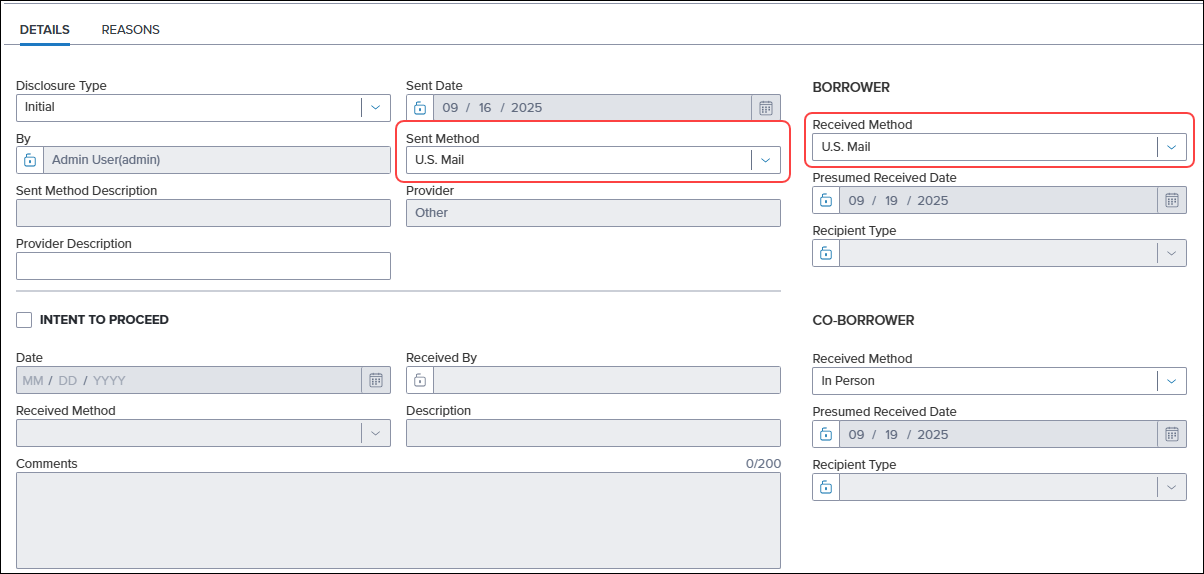Image resolution: width=1204 pixels, height=574 pixels.
Task: Click the Sent Date calendar icon
Action: point(766,108)
